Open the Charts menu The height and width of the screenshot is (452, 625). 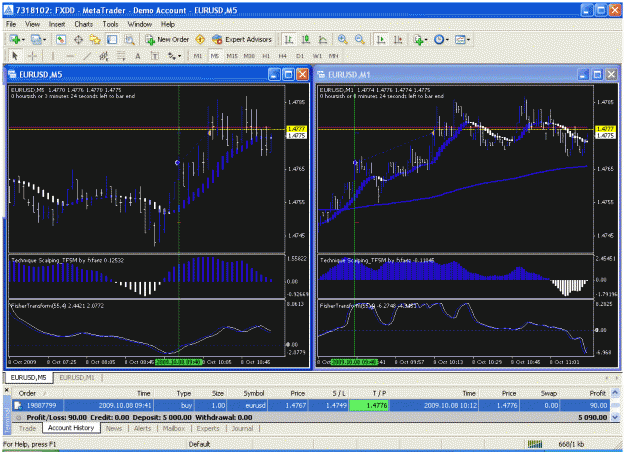(x=83, y=24)
